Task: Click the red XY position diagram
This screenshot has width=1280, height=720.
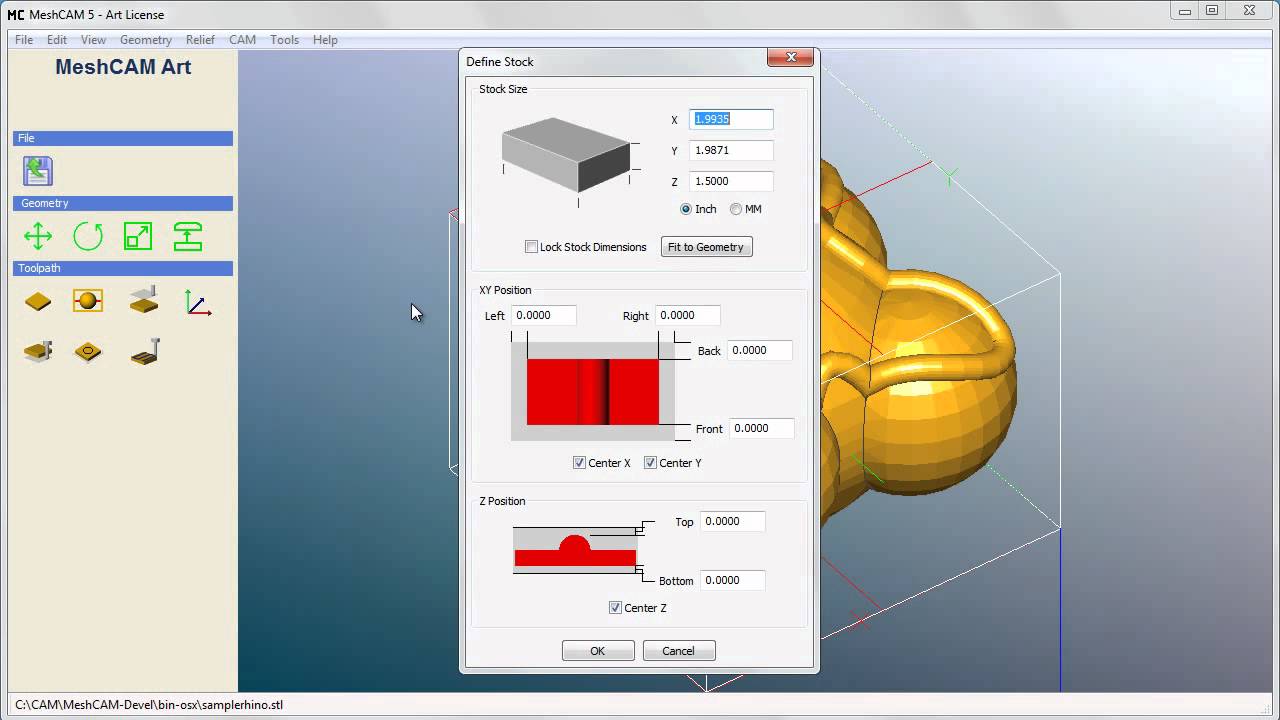Action: point(593,392)
